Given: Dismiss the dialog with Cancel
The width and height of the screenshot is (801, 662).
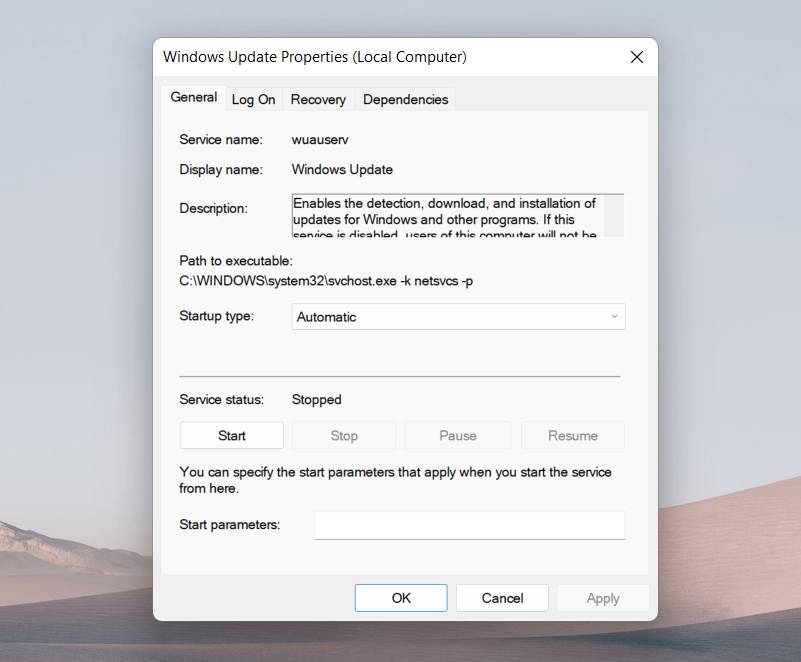Looking at the screenshot, I should 502,597.
